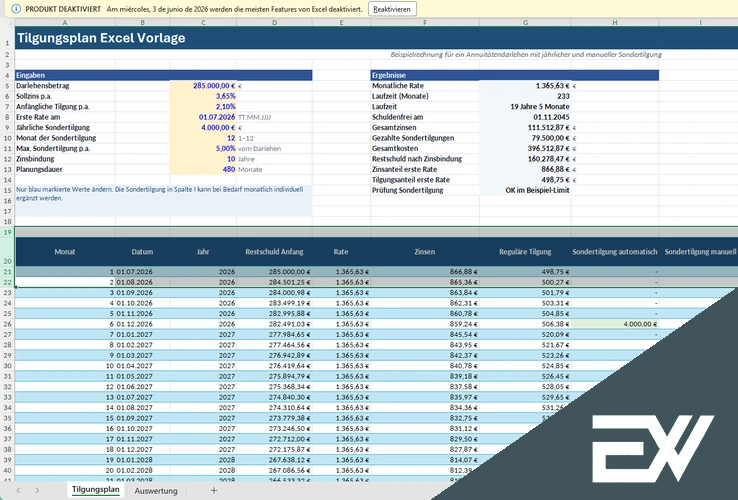
Task: Select the Erste Rate am date 01.07.2026
Action: (x=203, y=117)
